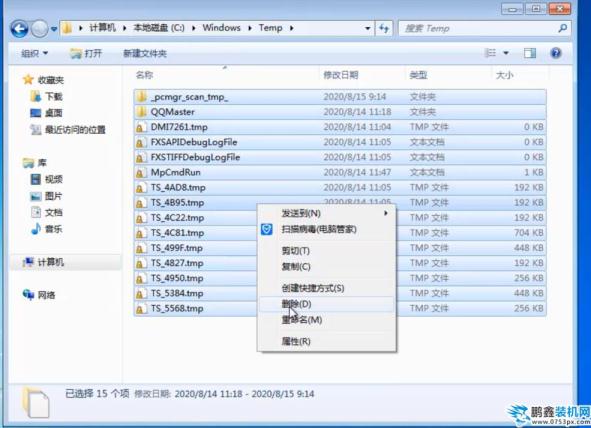Click the search magnifier icon
Screen dimensions: 591x428
pos(563,28)
